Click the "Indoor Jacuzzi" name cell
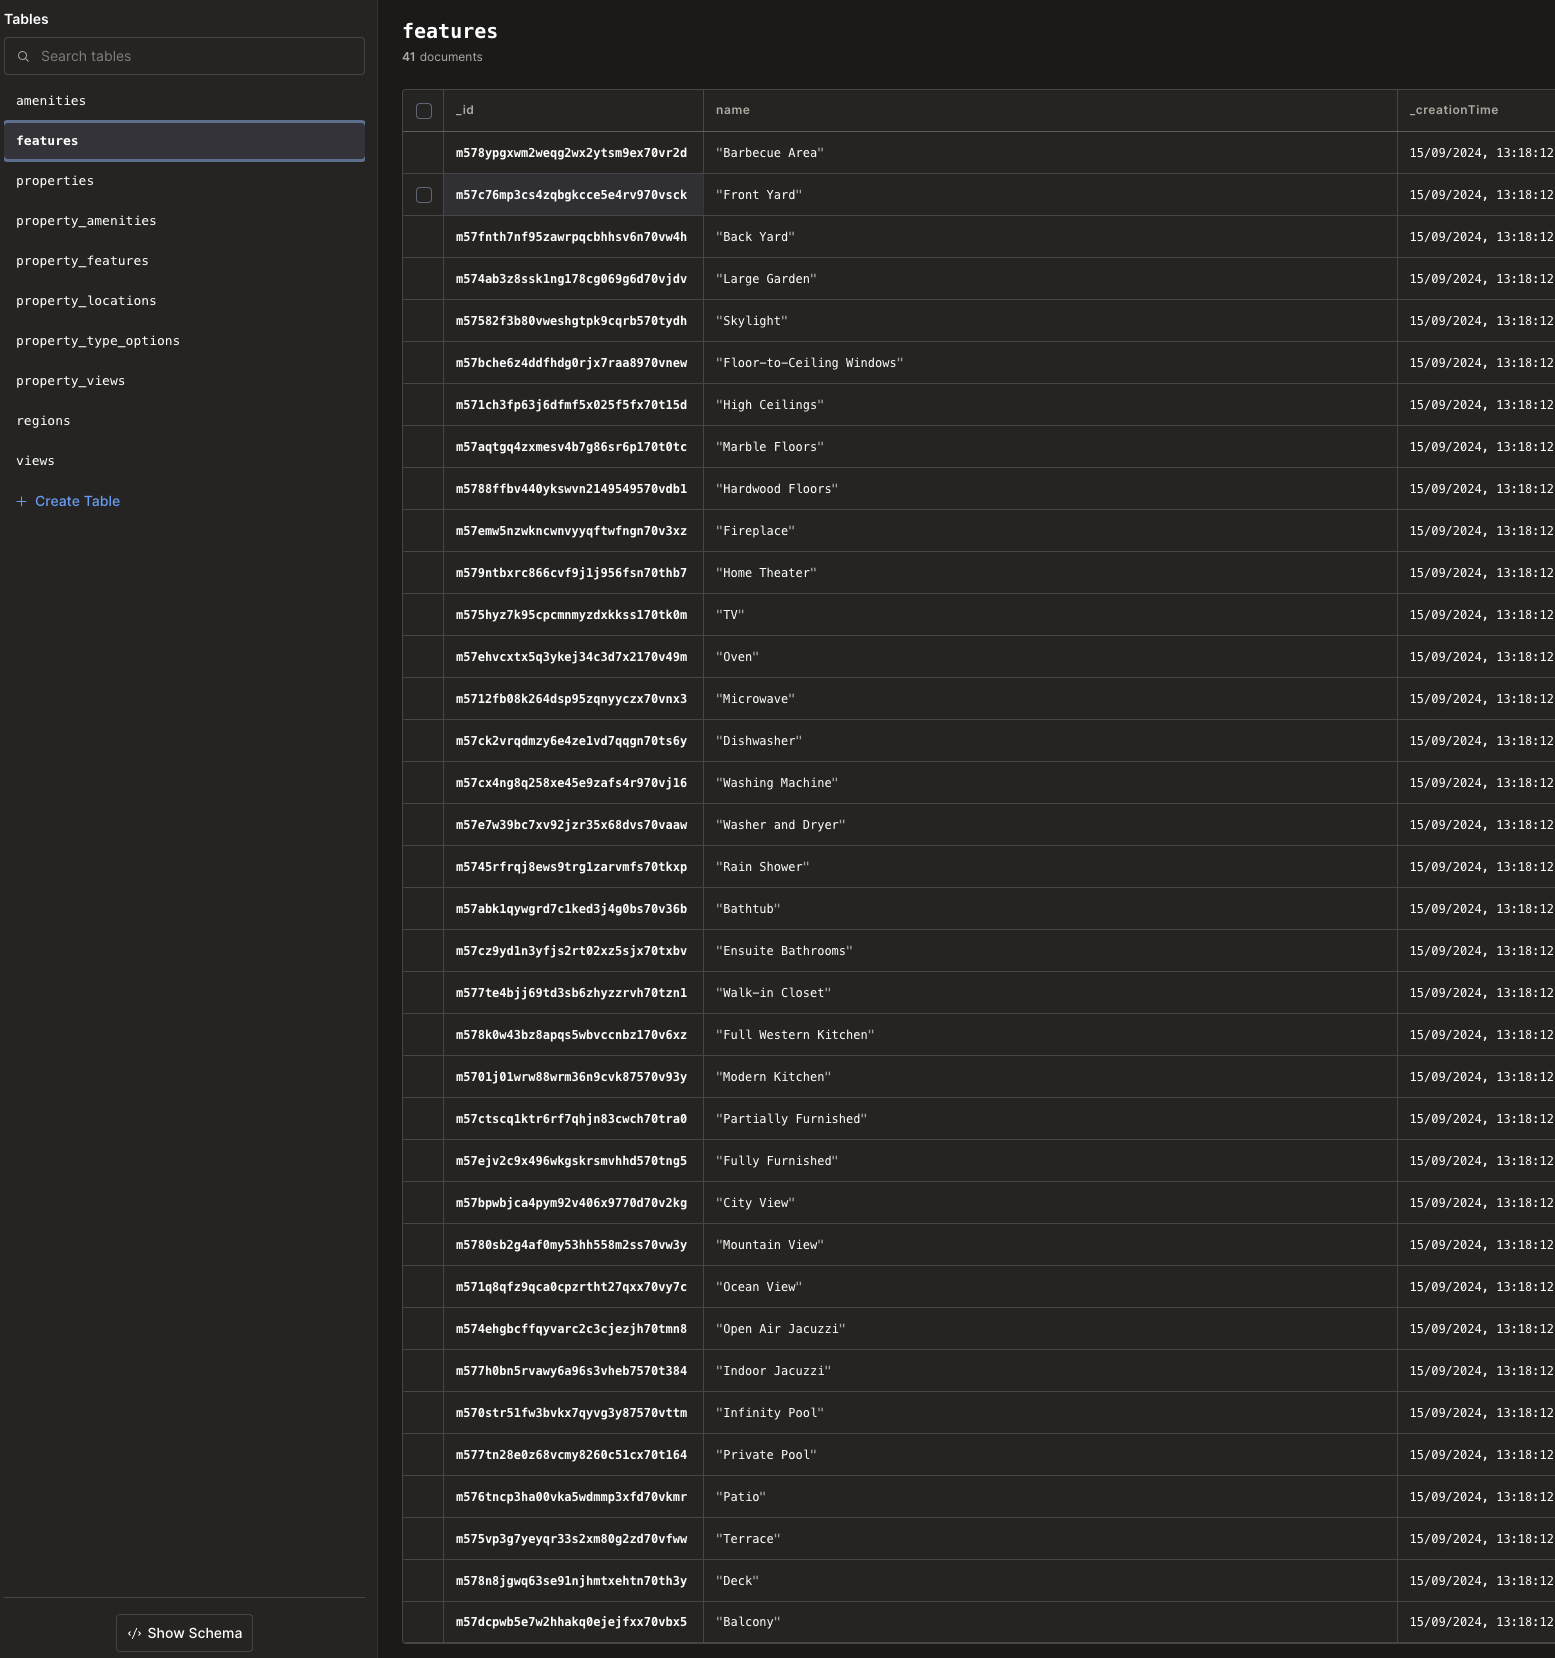Viewport: 1555px width, 1658px height. (x=1050, y=1371)
